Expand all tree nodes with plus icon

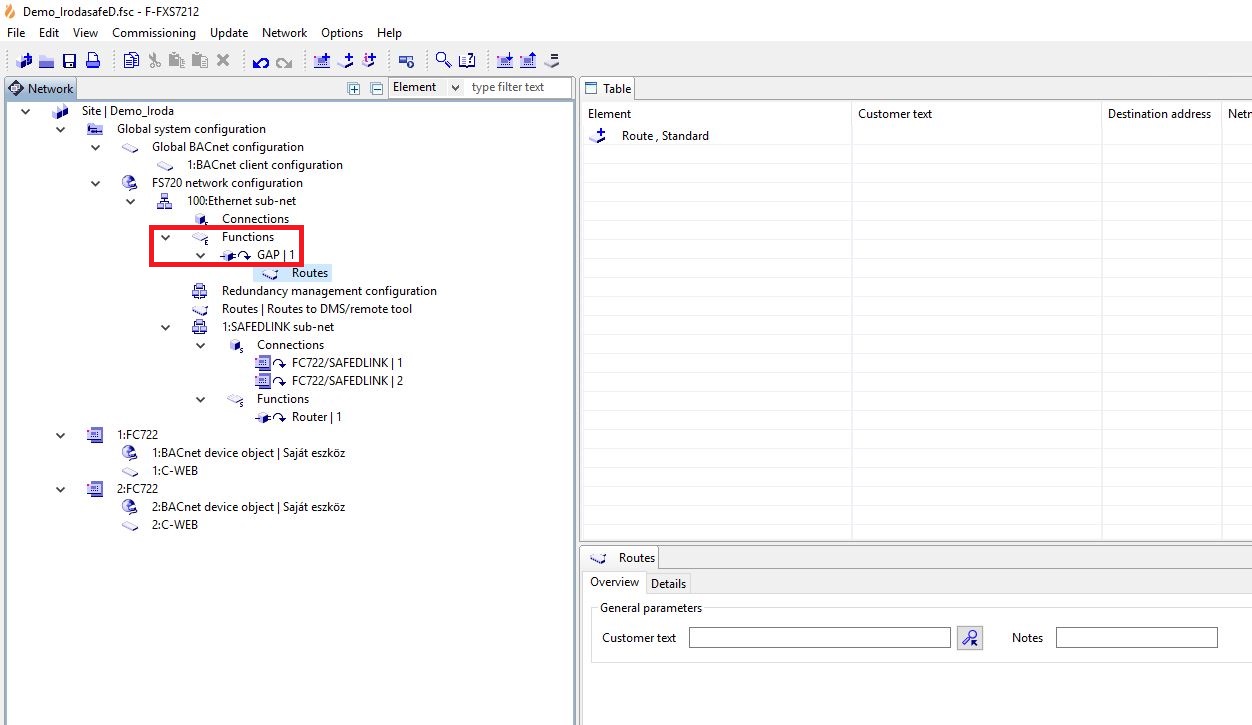[353, 88]
